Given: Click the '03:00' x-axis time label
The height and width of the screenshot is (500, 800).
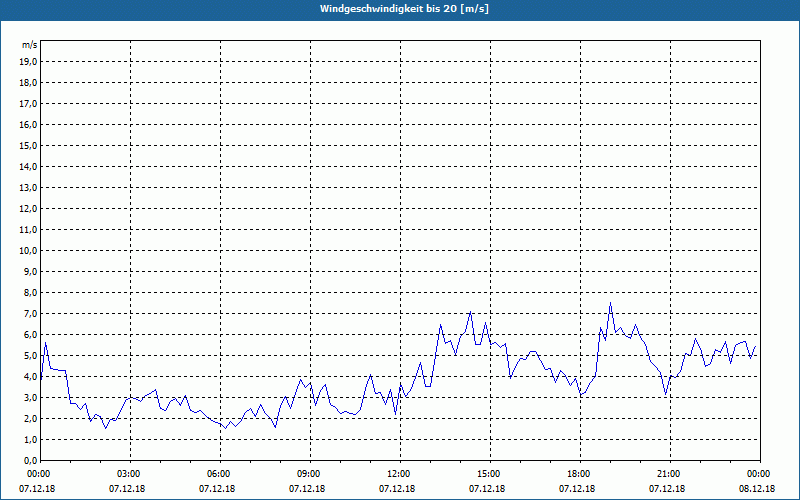Looking at the screenshot, I should click(x=131, y=474).
